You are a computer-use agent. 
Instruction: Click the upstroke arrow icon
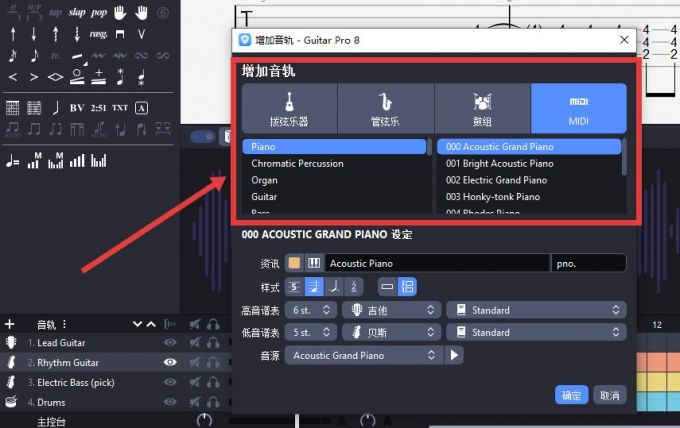(x=13, y=34)
